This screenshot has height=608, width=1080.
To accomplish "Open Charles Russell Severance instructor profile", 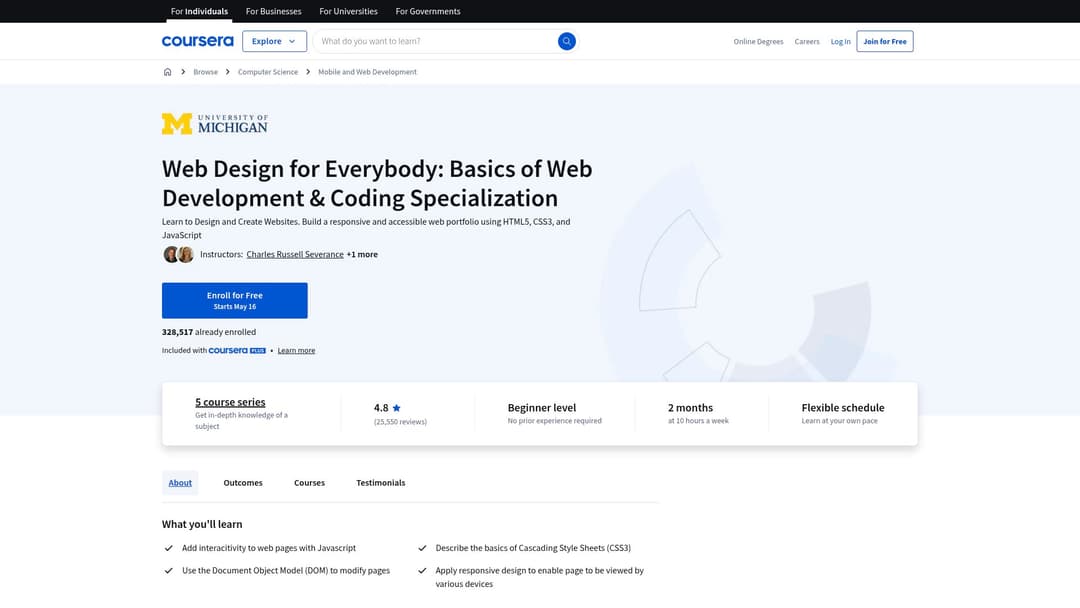I will [295, 254].
